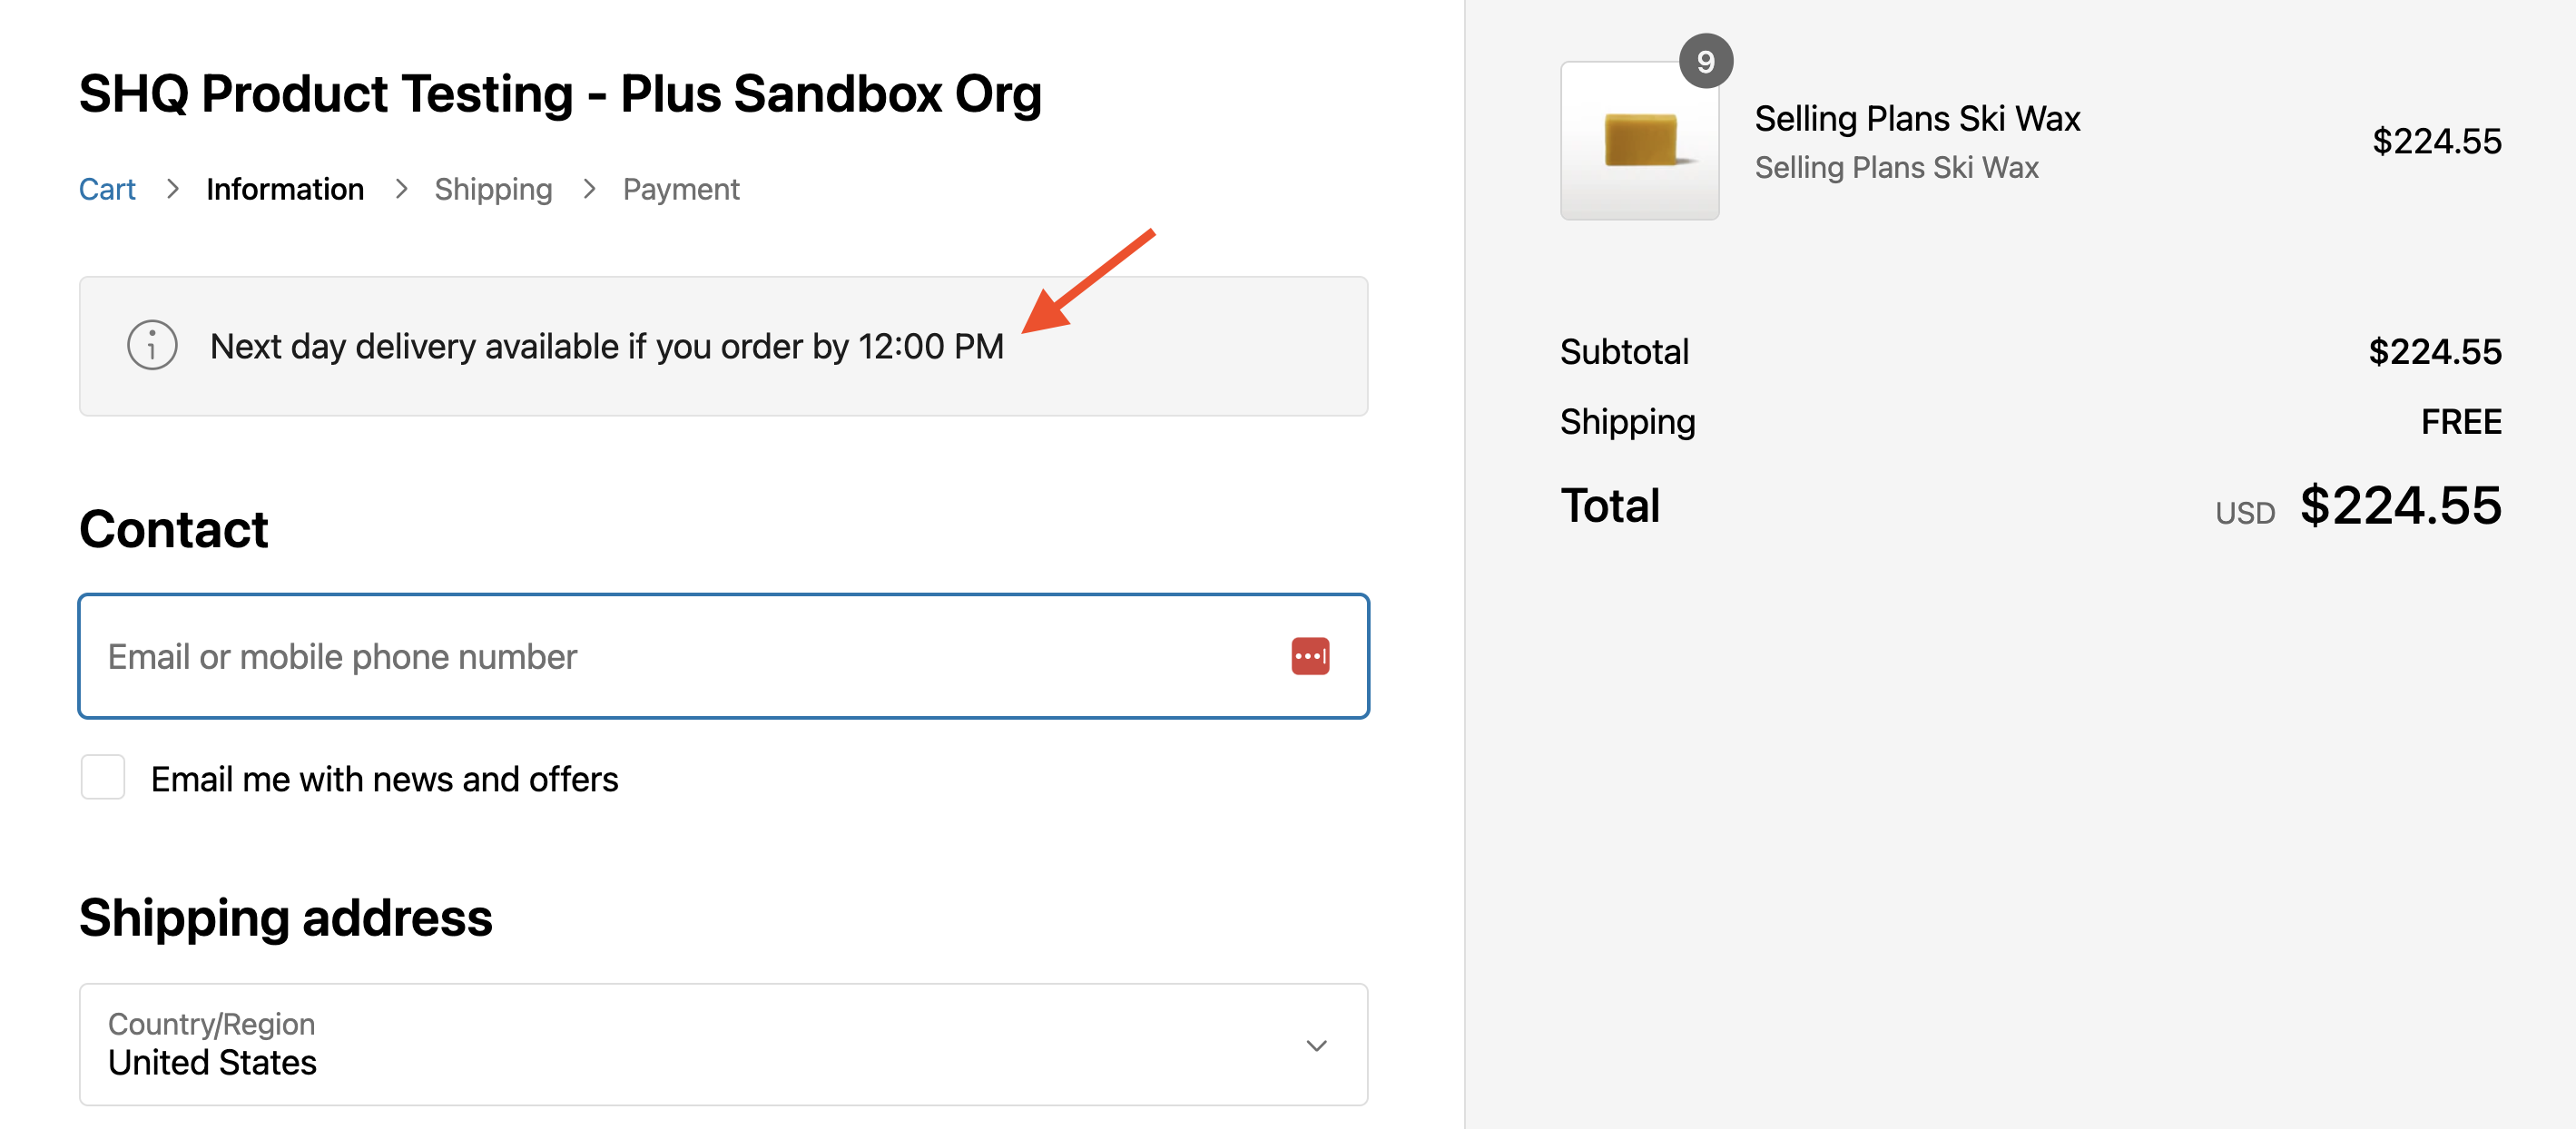Click the chevron after Cart breadcrumb
This screenshot has height=1129, width=2576.
(172, 189)
